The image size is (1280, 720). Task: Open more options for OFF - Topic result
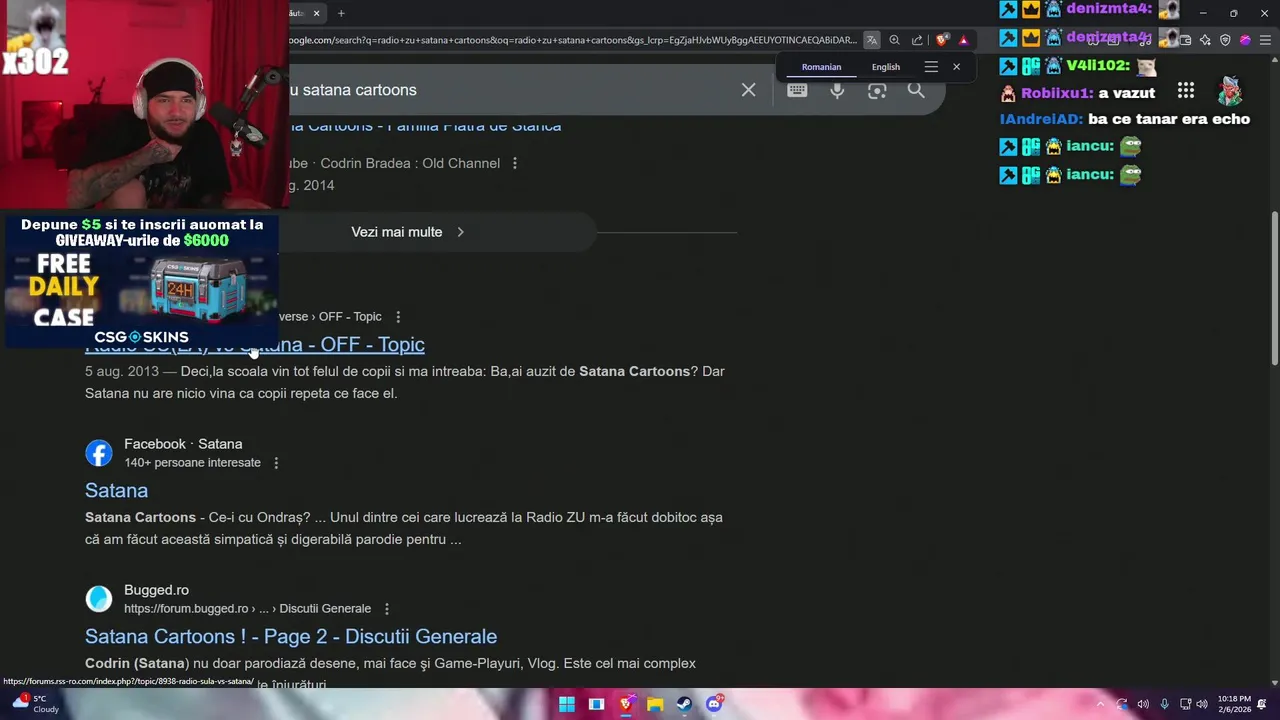[398, 317]
